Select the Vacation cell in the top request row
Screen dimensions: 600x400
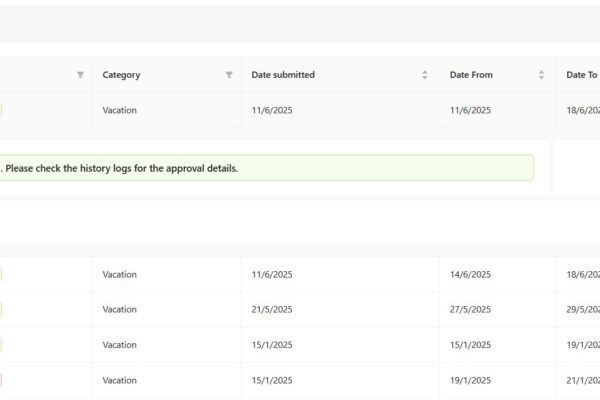pyautogui.click(x=120, y=110)
